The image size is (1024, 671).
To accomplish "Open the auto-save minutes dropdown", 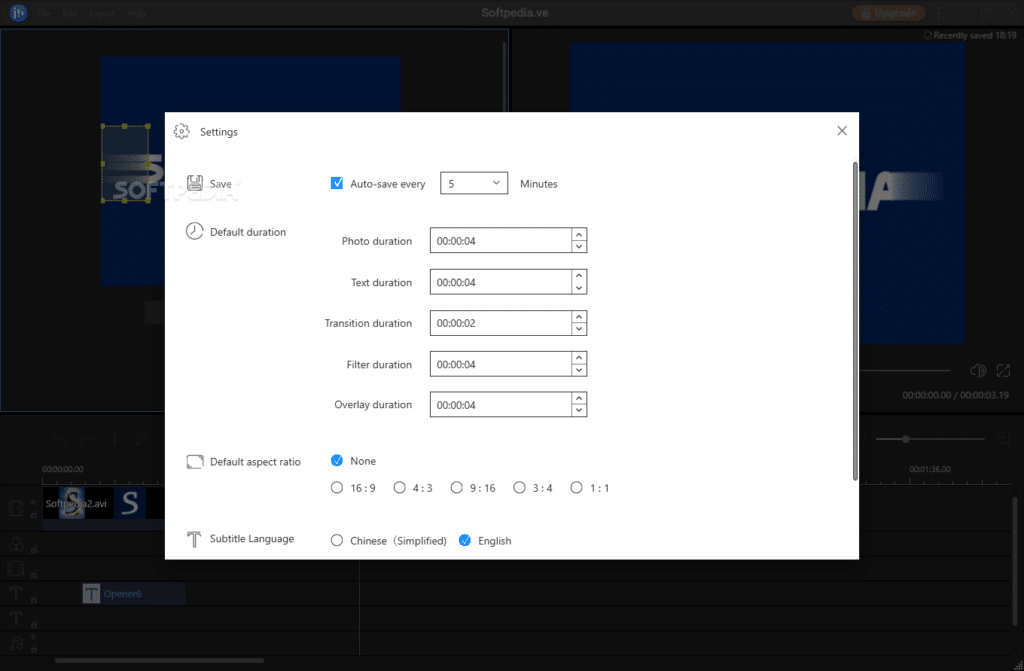I will coord(473,184).
